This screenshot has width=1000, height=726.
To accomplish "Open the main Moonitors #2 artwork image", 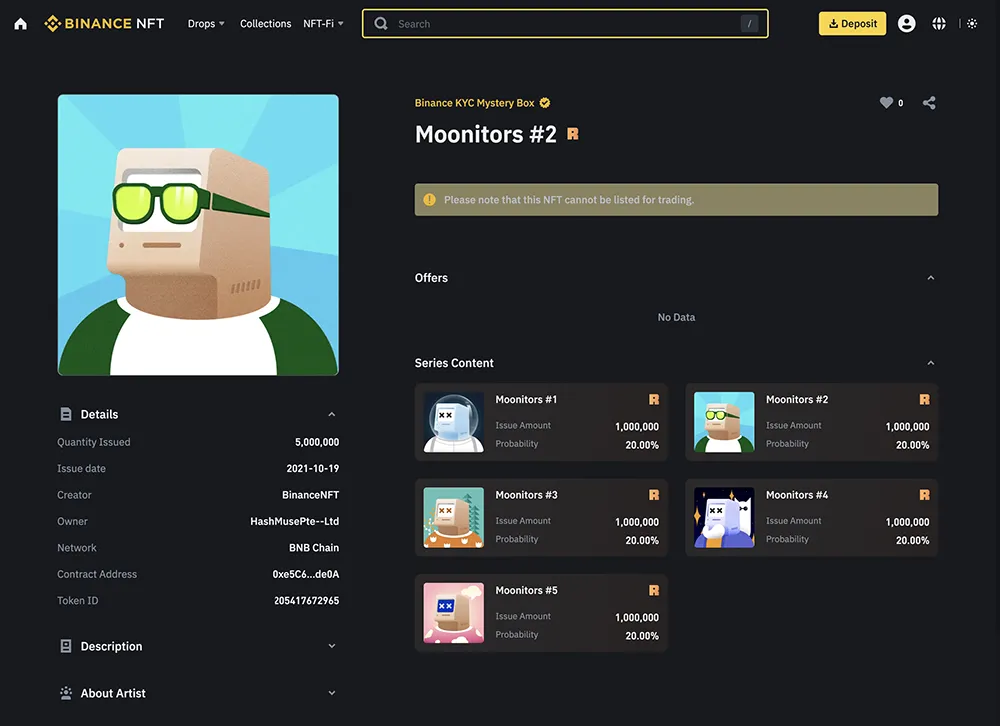I will [198, 235].
